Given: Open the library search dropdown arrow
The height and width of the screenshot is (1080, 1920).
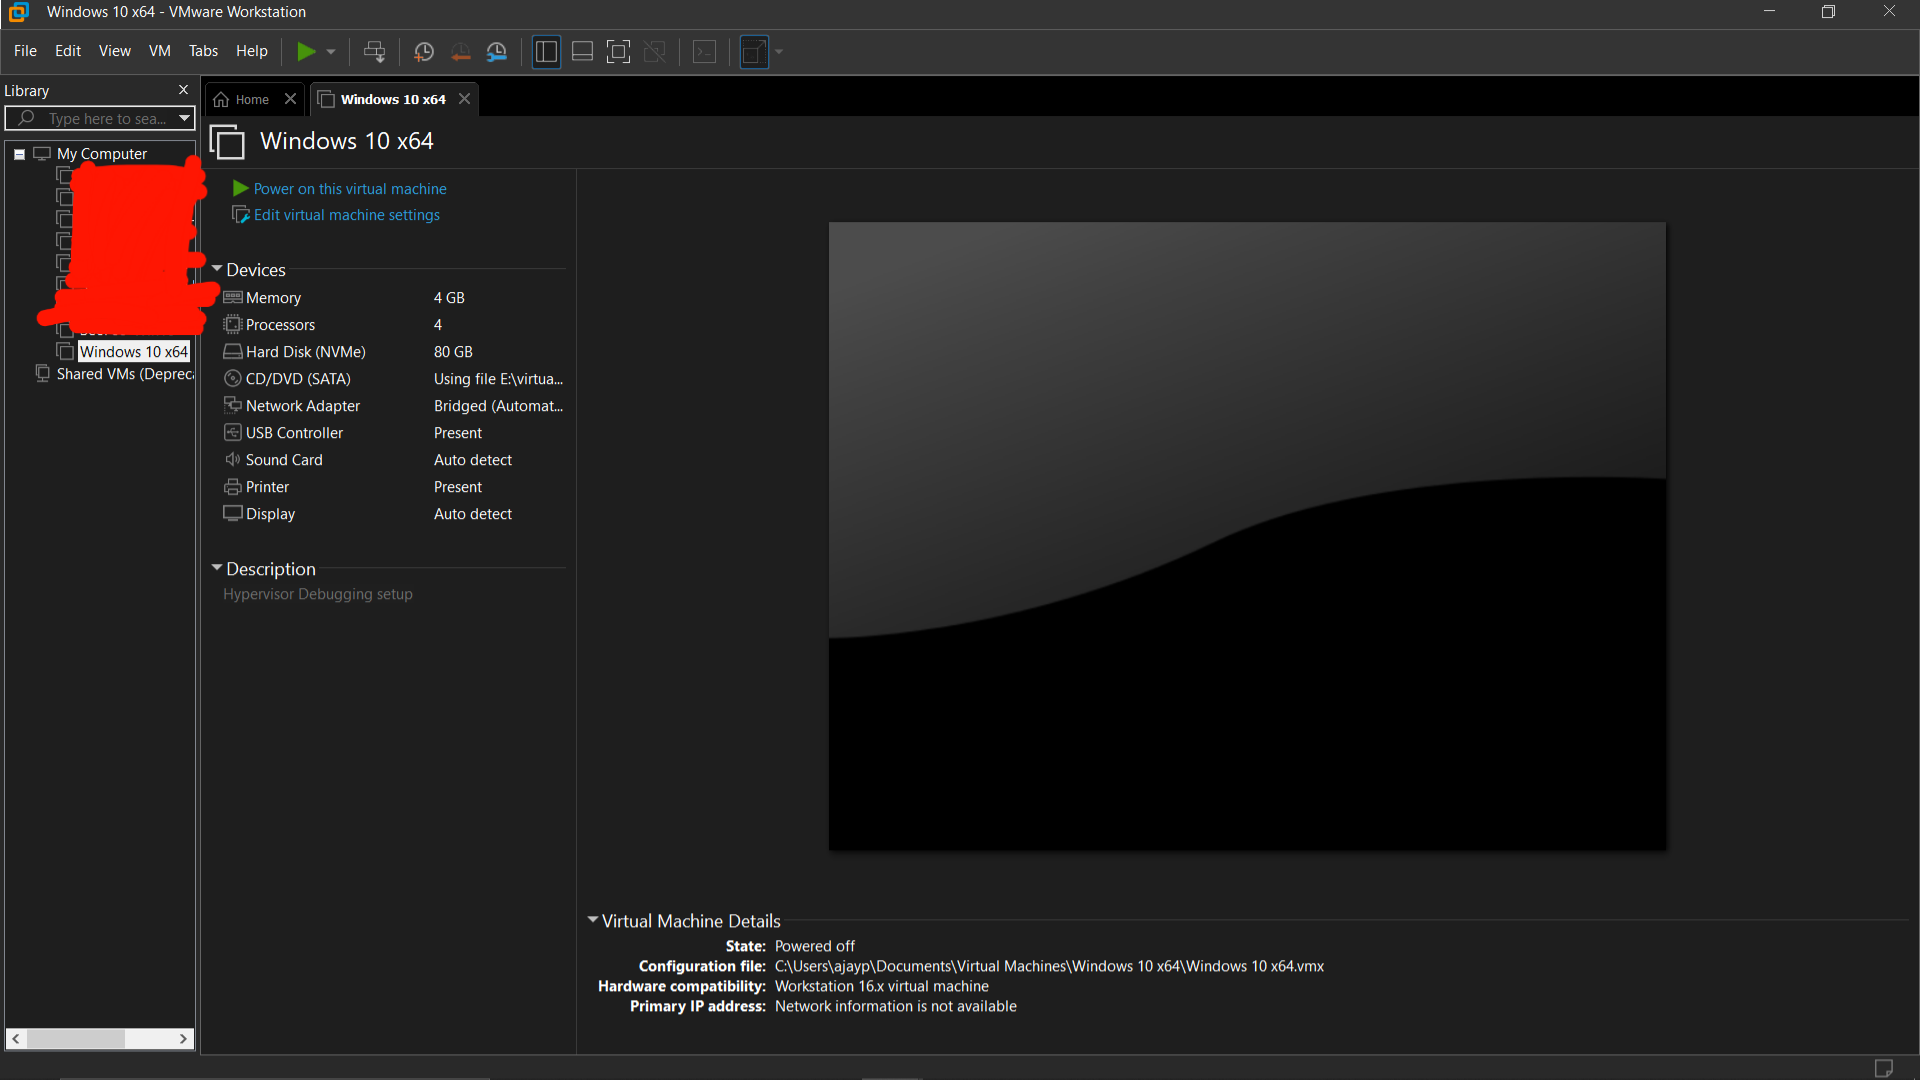Looking at the screenshot, I should tap(185, 118).
